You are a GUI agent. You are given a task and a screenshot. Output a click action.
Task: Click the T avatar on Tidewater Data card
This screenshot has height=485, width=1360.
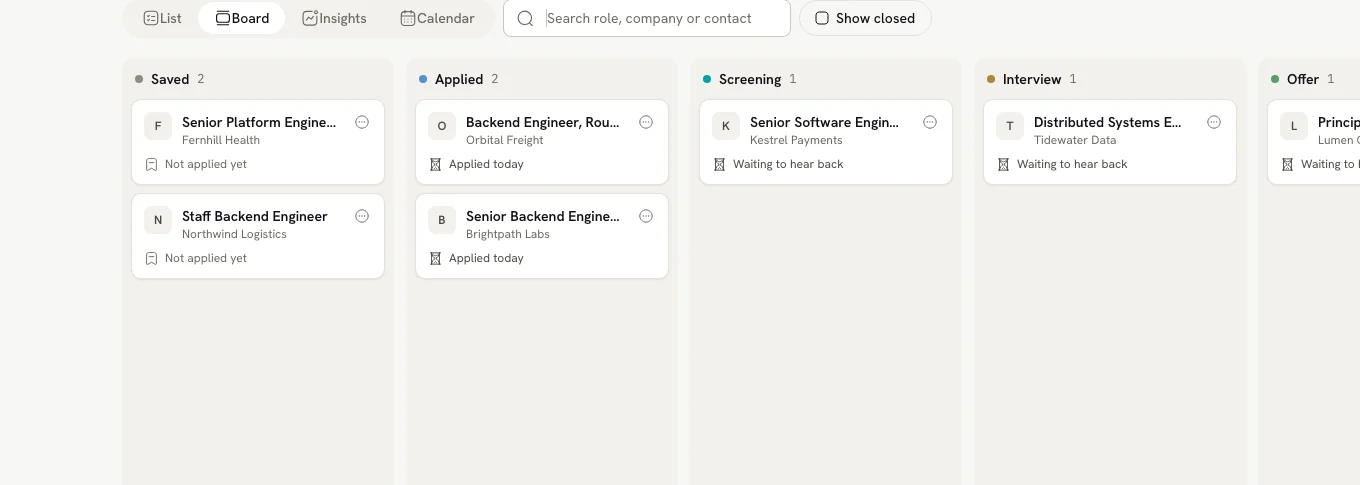pyautogui.click(x=1010, y=126)
